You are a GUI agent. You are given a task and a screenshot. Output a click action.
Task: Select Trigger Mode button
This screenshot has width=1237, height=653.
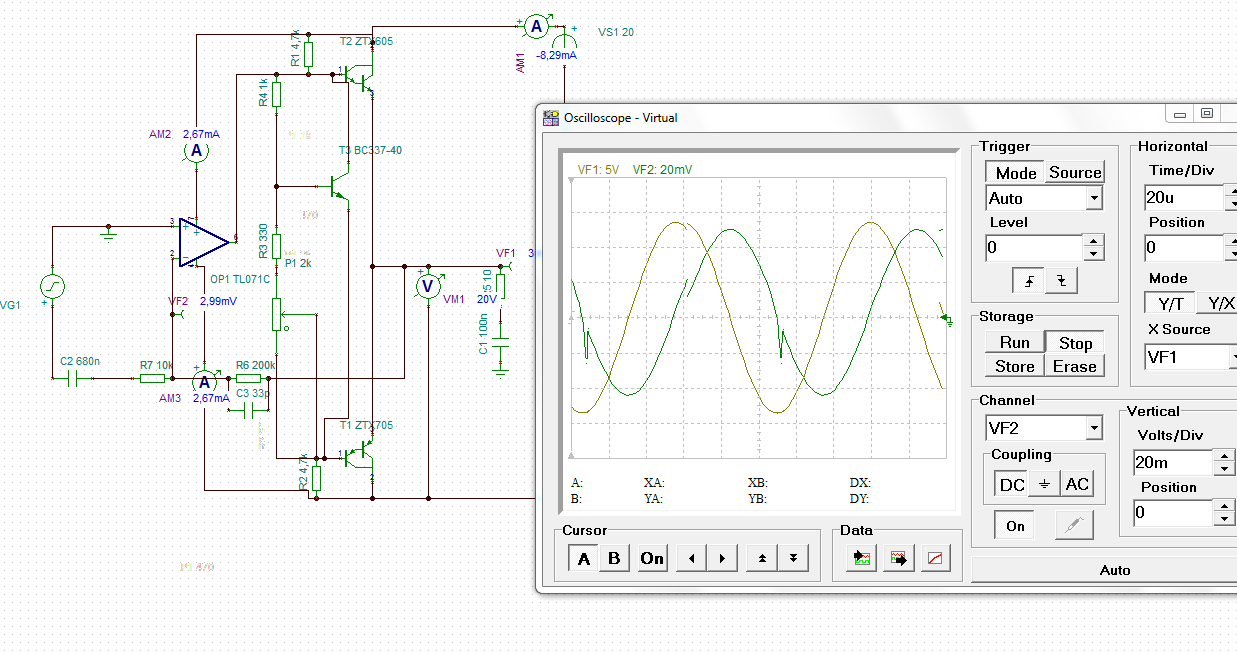[1016, 172]
